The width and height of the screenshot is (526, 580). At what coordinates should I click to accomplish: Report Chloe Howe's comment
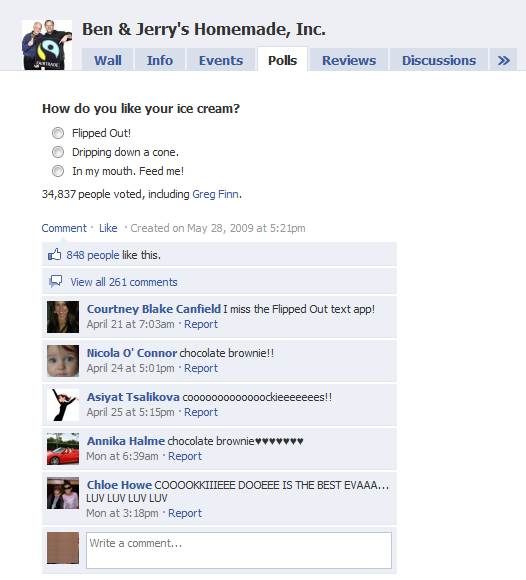point(185,513)
